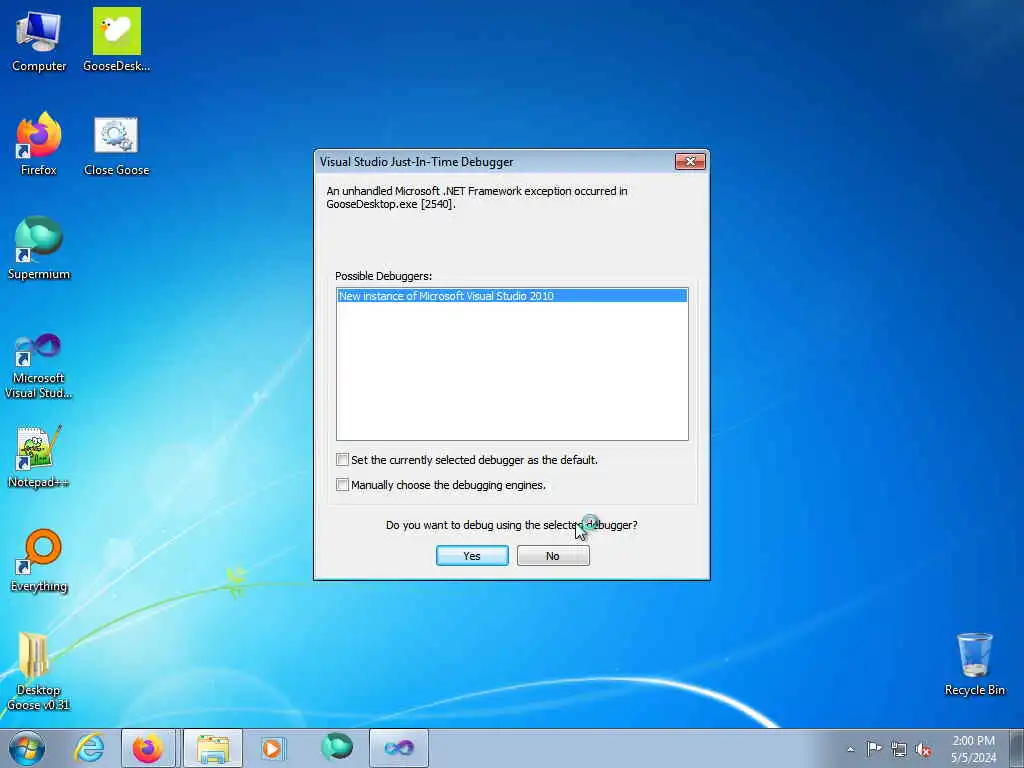1024x768 pixels.
Task: Select the Close Goose desktop icon
Action: [x=116, y=145]
